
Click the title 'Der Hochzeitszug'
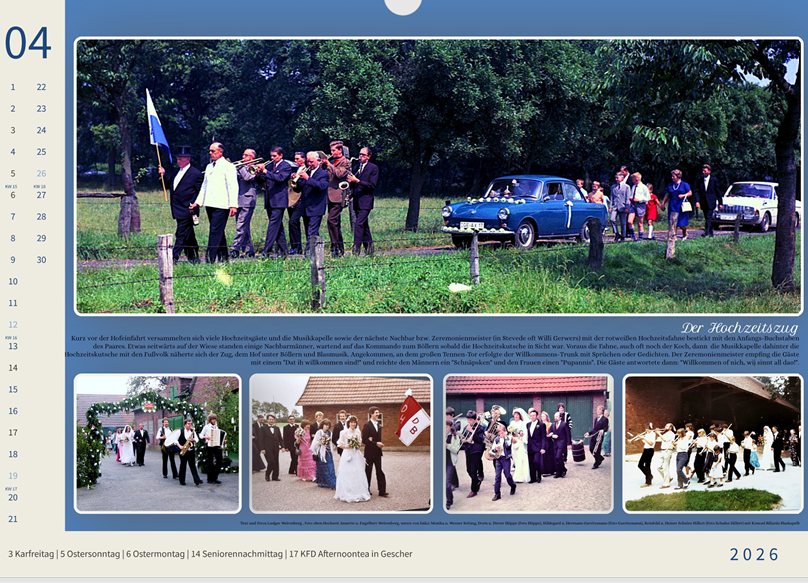740,328
